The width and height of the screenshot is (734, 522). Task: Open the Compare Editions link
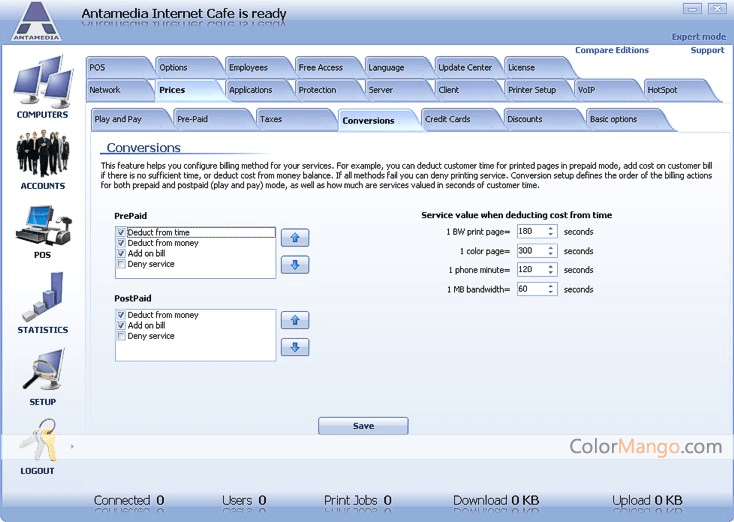(x=612, y=50)
